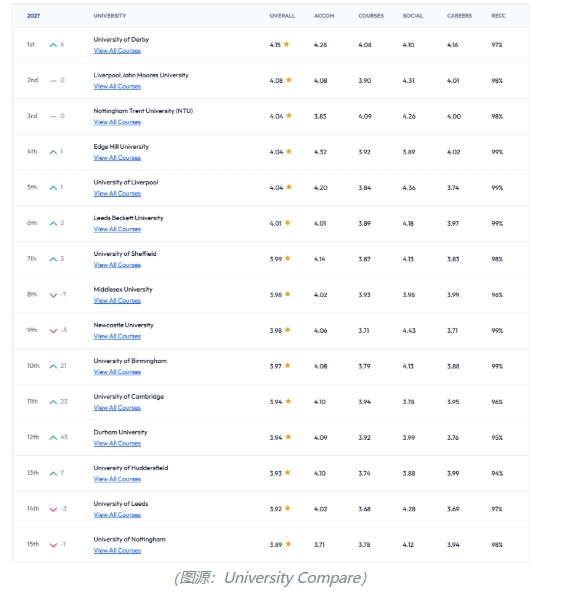The image size is (566, 591).
Task: Click the CAREERS column header
Action: [x=459, y=16]
